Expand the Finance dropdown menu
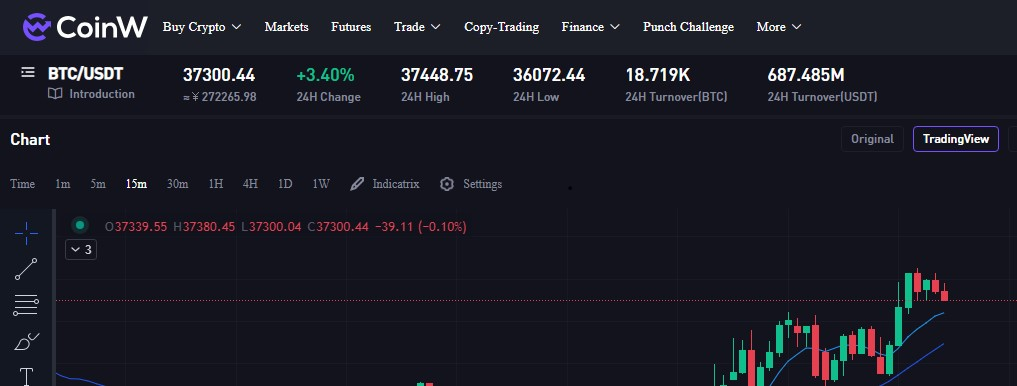The image size is (1017, 386). coord(590,27)
